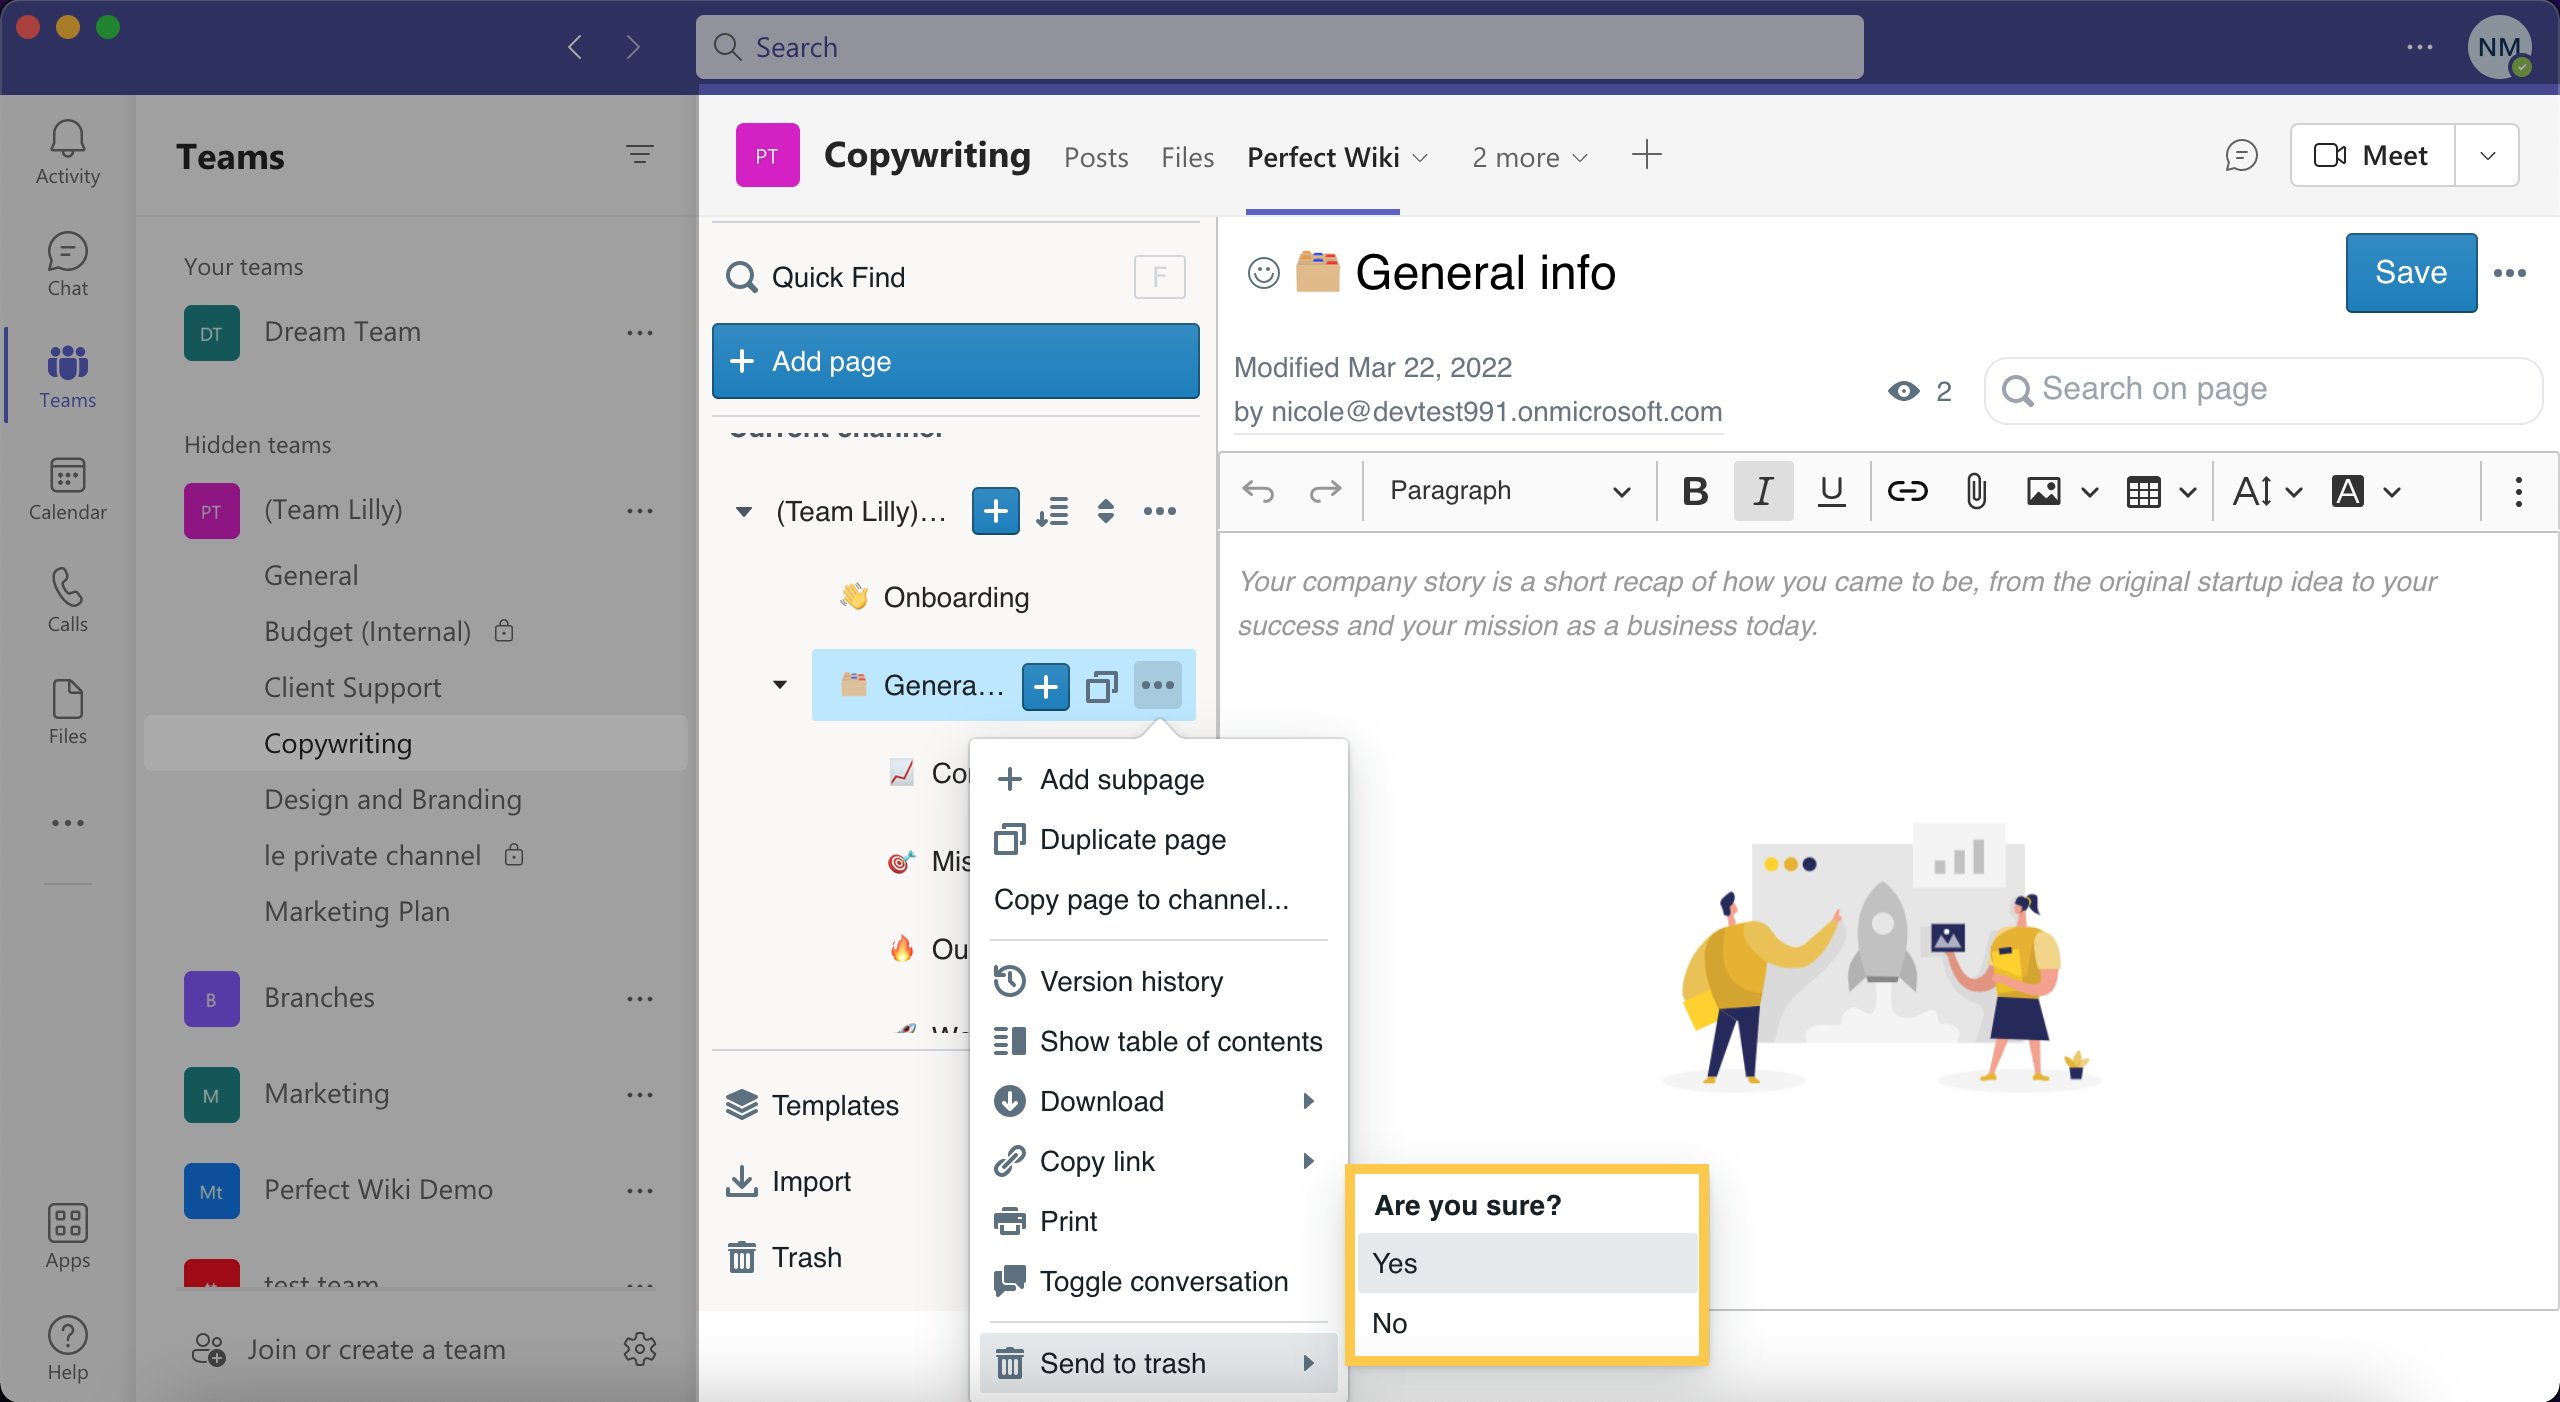Viewport: 2560px width, 1402px height.
Task: Click the undo arrow in editor toolbar
Action: click(x=1258, y=491)
